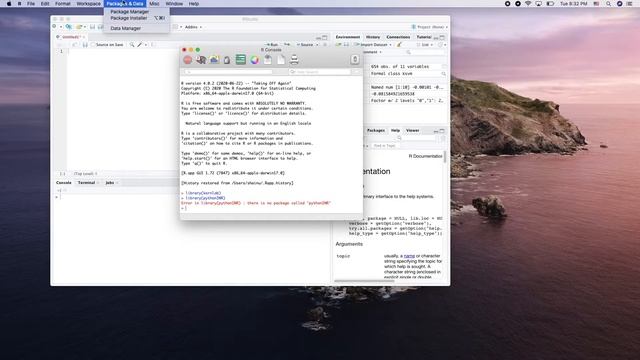Open the Addins dropdown
The width and height of the screenshot is (640, 360).
[x=193, y=27]
